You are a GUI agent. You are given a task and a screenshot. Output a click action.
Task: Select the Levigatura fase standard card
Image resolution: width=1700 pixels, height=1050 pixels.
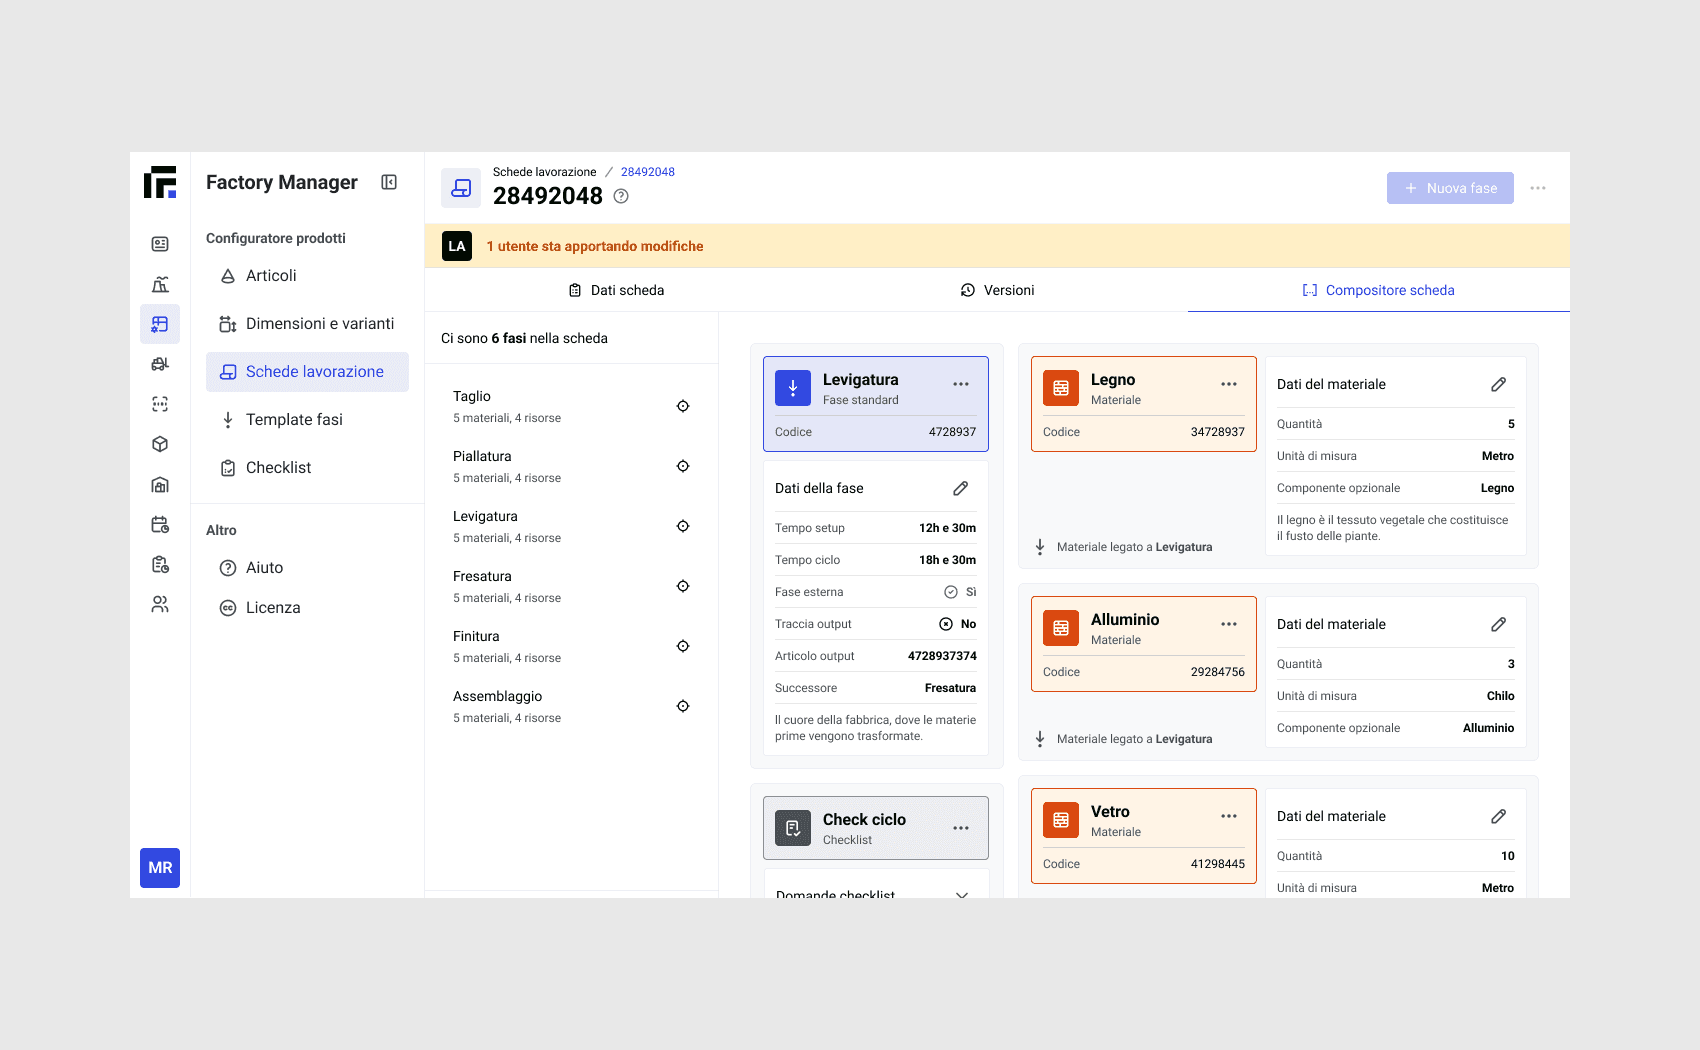(876, 404)
